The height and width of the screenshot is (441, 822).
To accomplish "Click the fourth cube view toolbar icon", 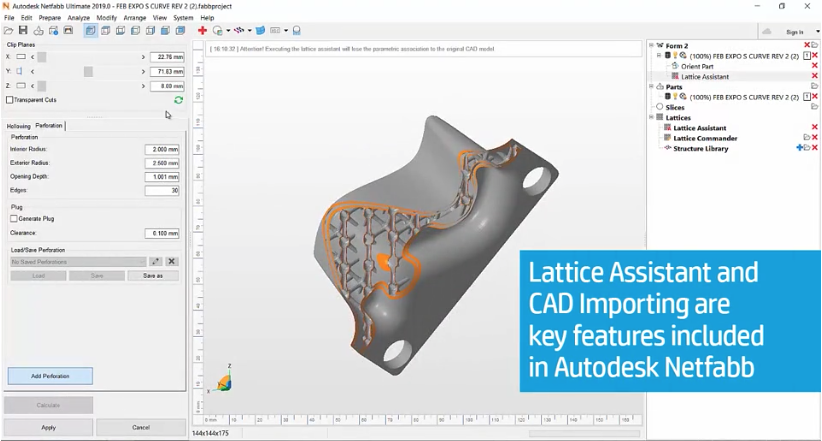I will 135,31.
